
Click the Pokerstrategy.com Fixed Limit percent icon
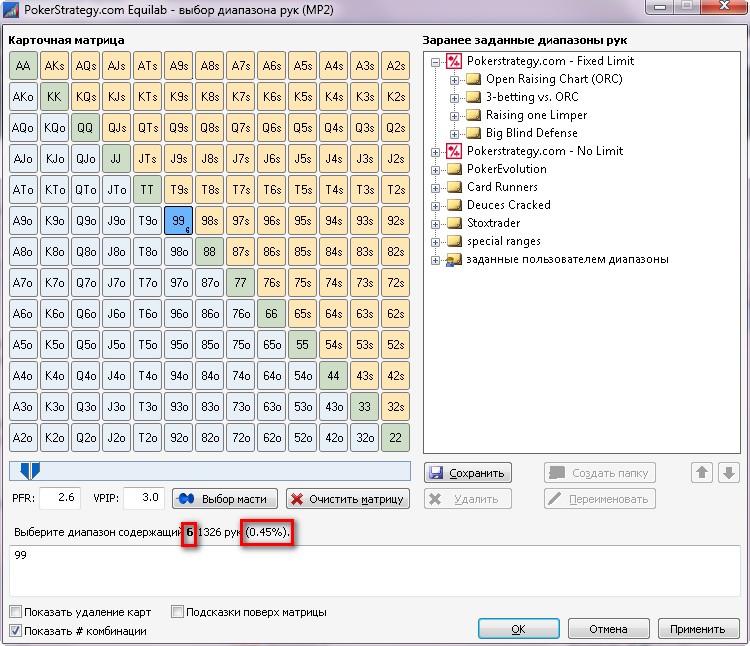click(x=453, y=61)
